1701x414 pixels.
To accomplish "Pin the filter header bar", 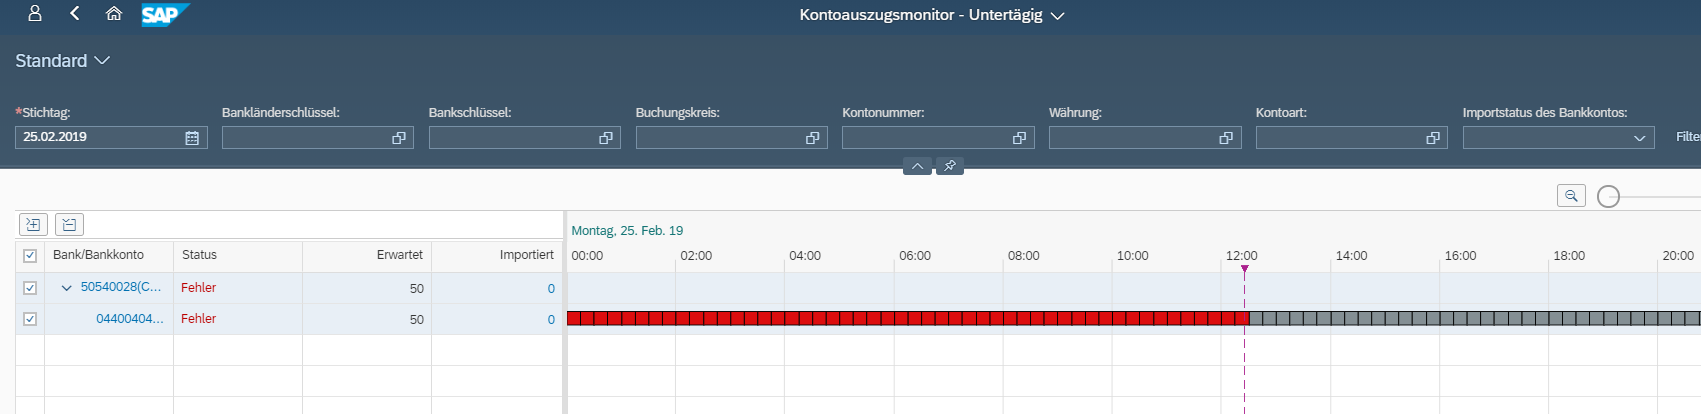I will (950, 166).
